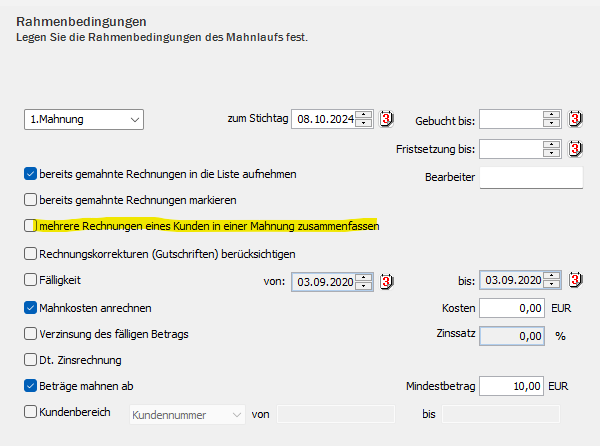Click the Kosten amount field
The image size is (600, 446).
tap(512, 308)
